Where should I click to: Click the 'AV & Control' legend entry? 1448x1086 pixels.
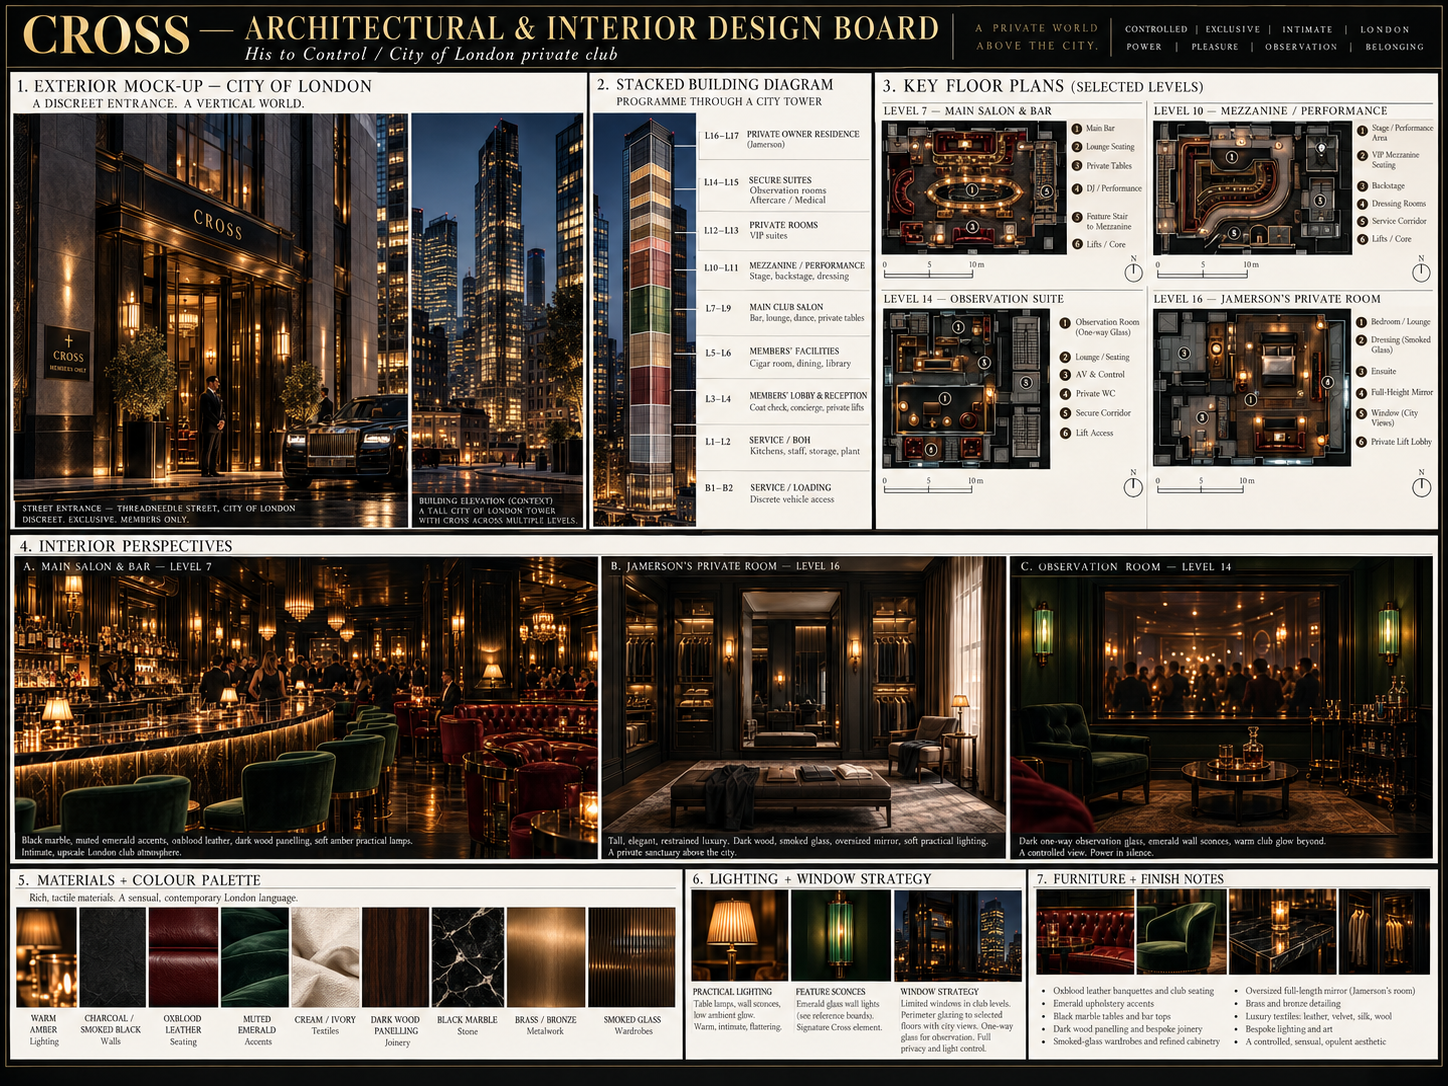pos(1093,375)
